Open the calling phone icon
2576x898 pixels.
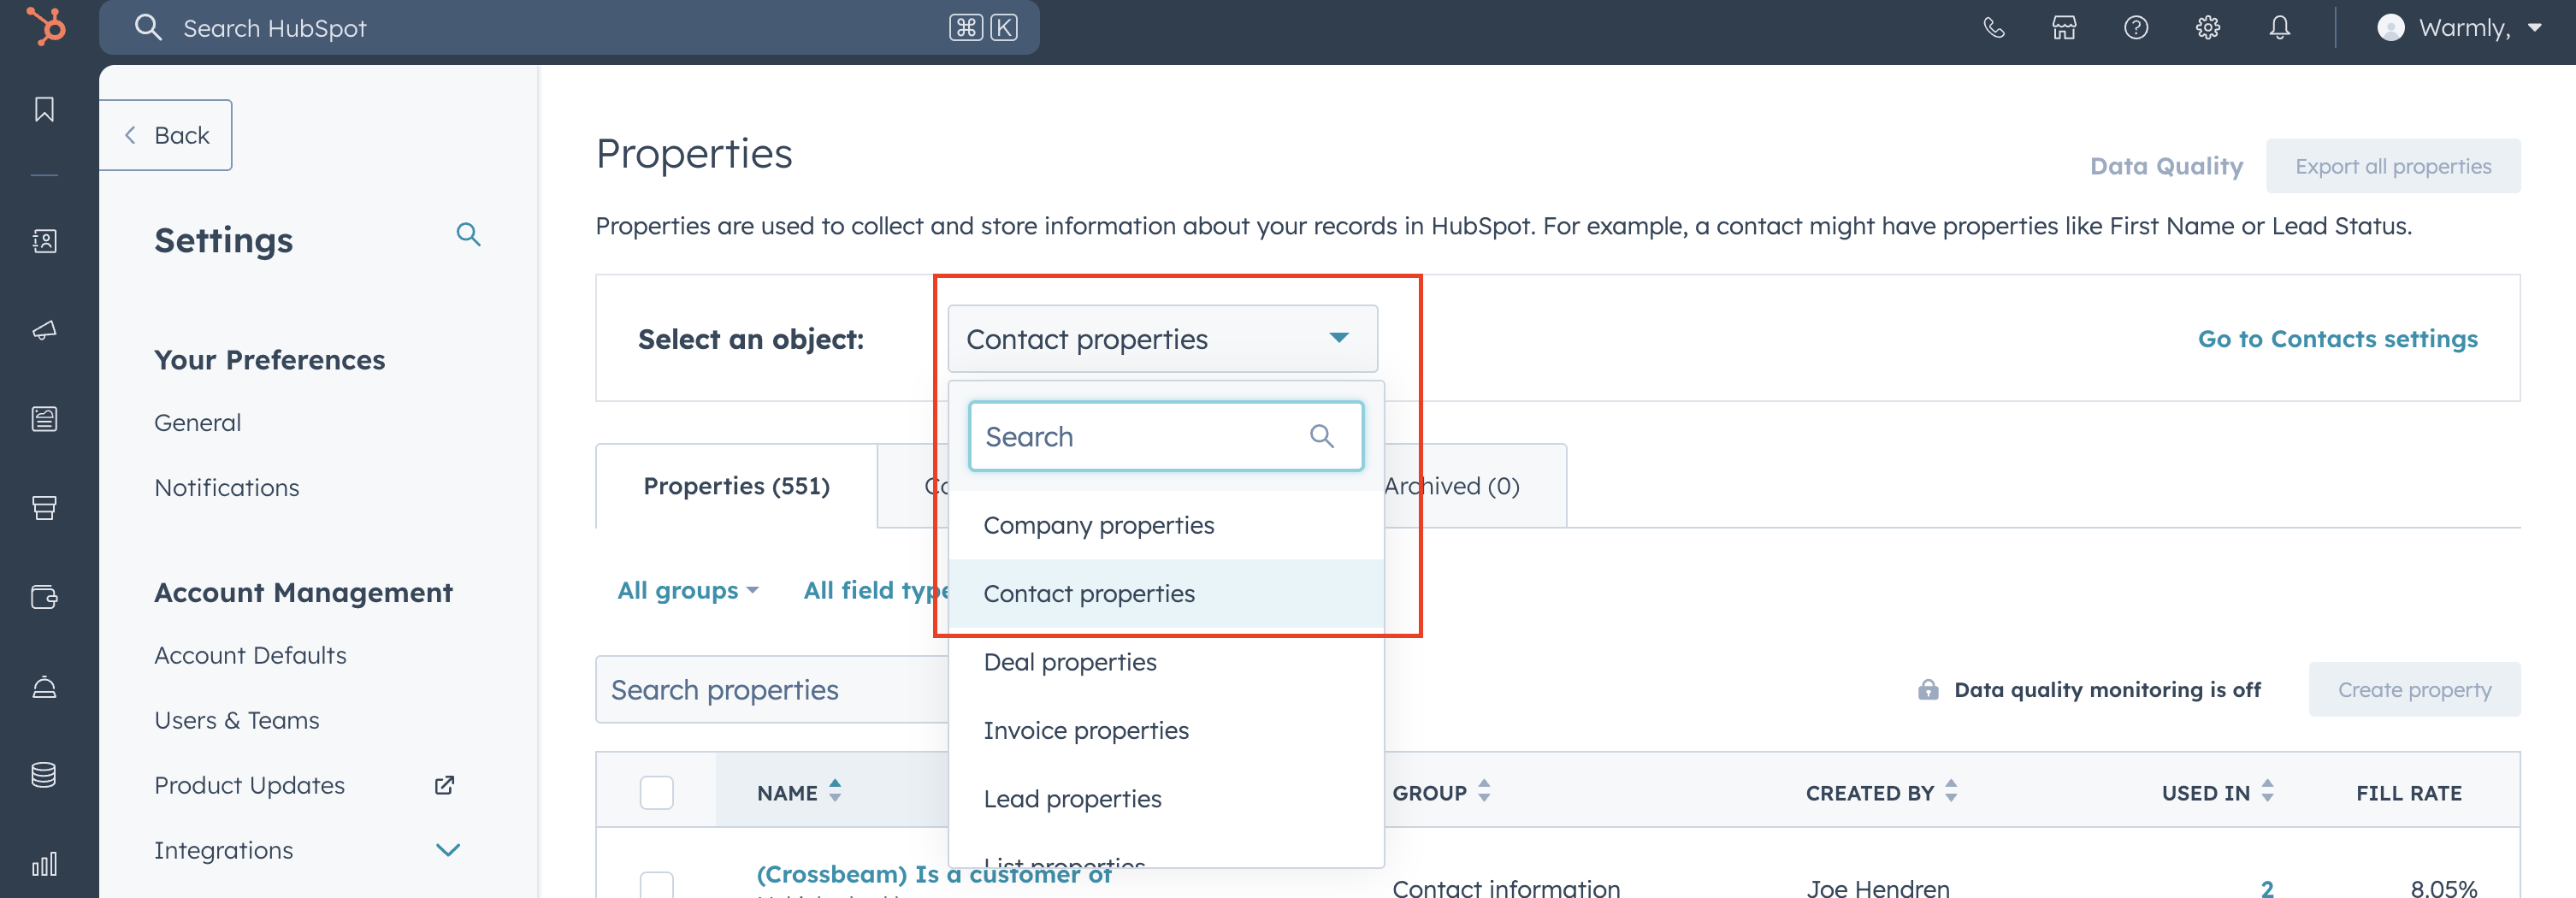pyautogui.click(x=1993, y=28)
